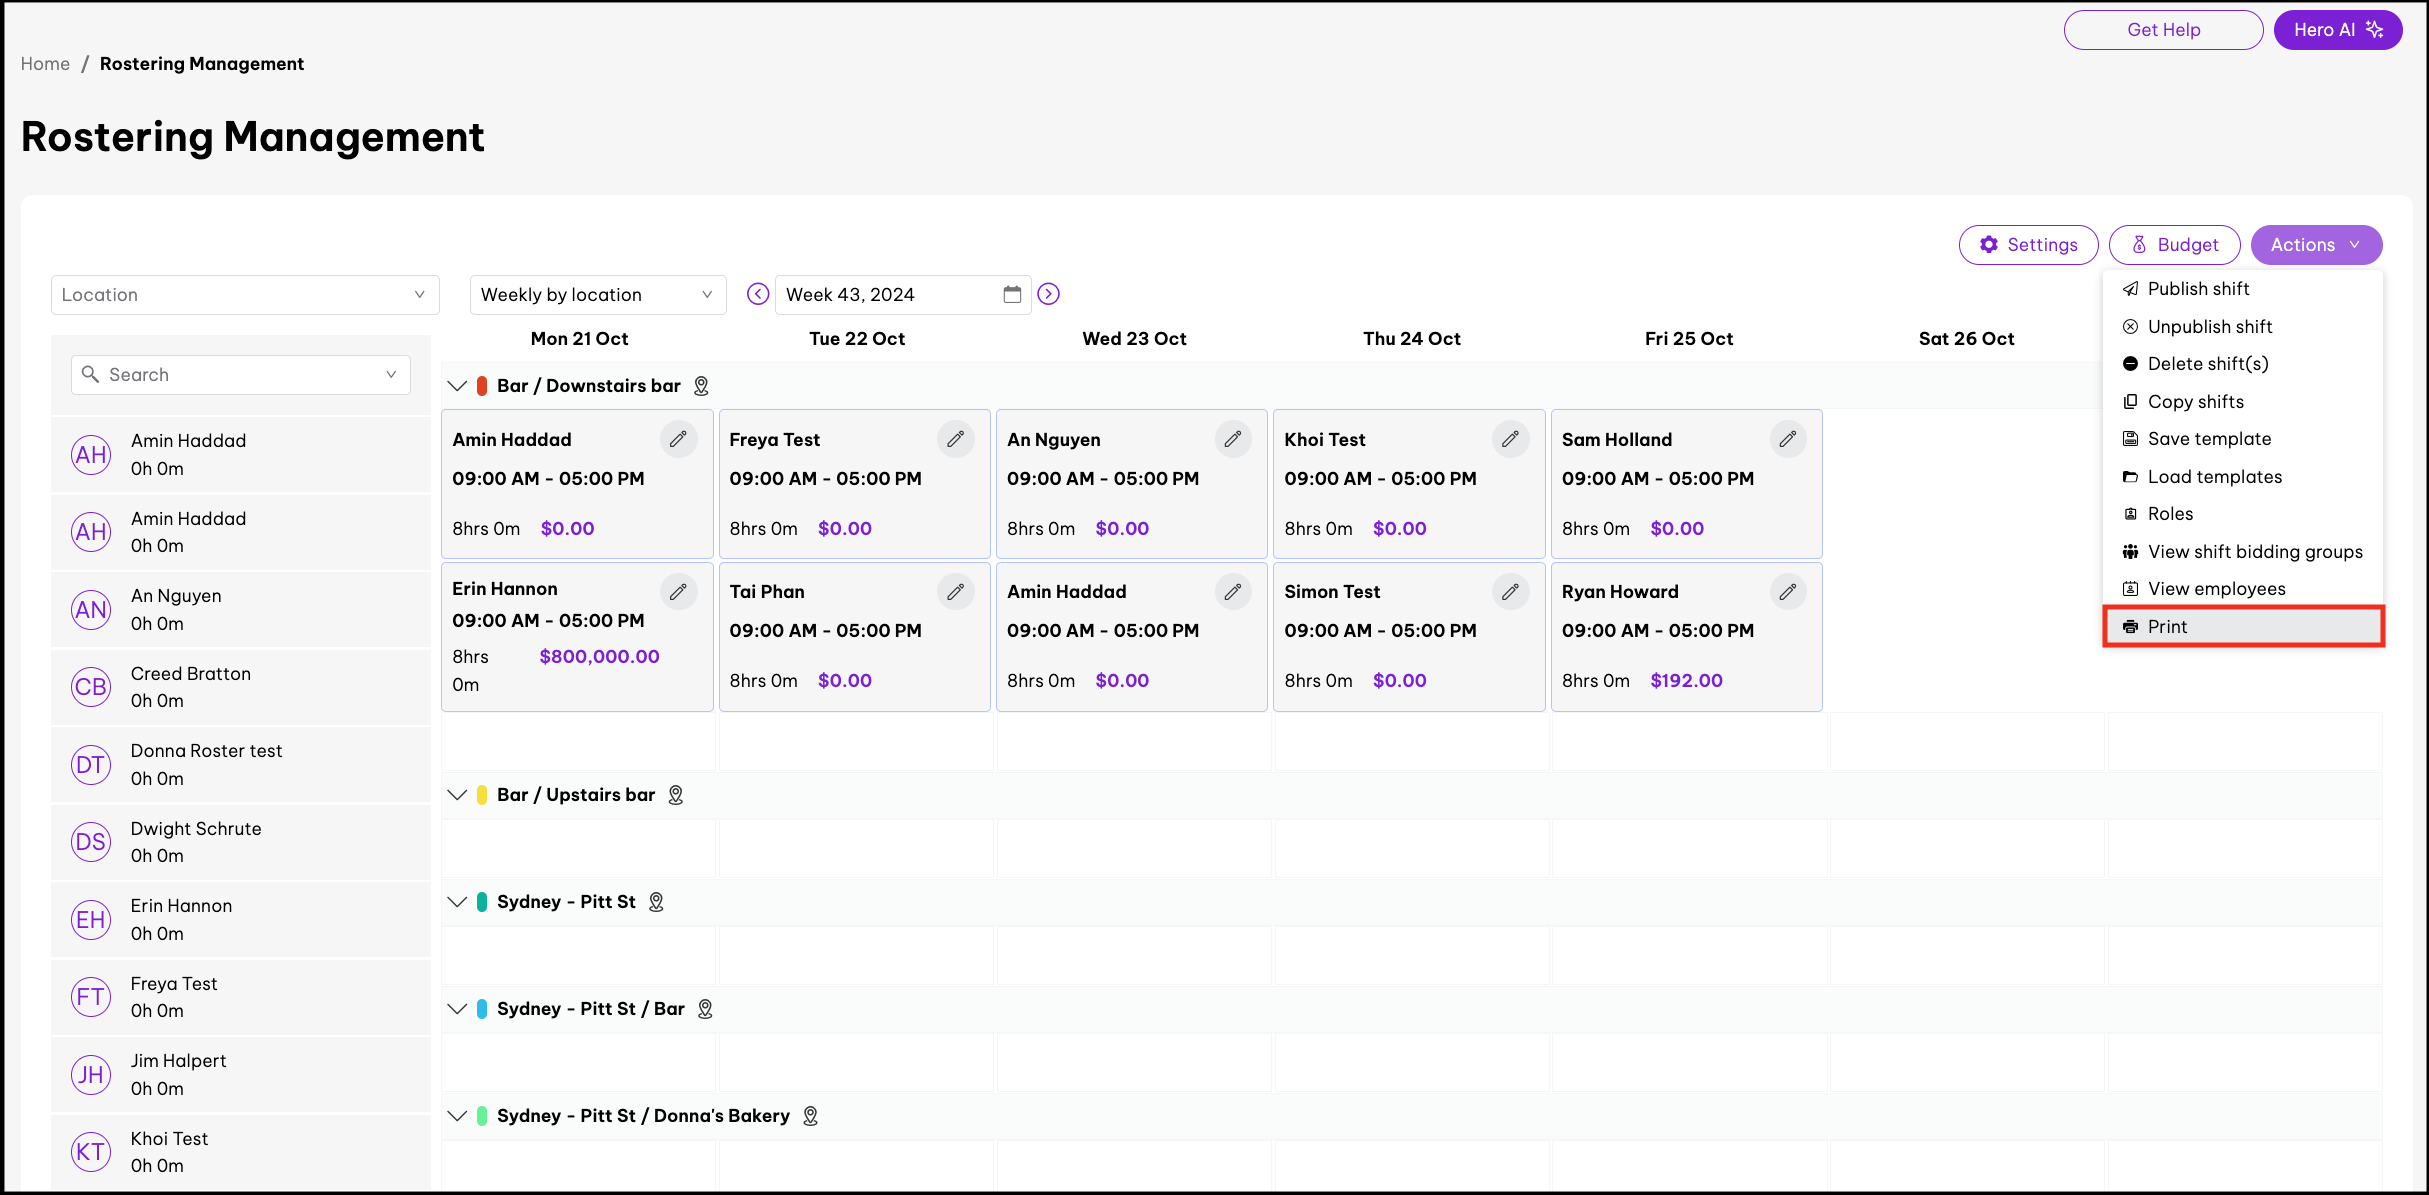Go to previous week arrow
The height and width of the screenshot is (1195, 2429).
tap(758, 294)
